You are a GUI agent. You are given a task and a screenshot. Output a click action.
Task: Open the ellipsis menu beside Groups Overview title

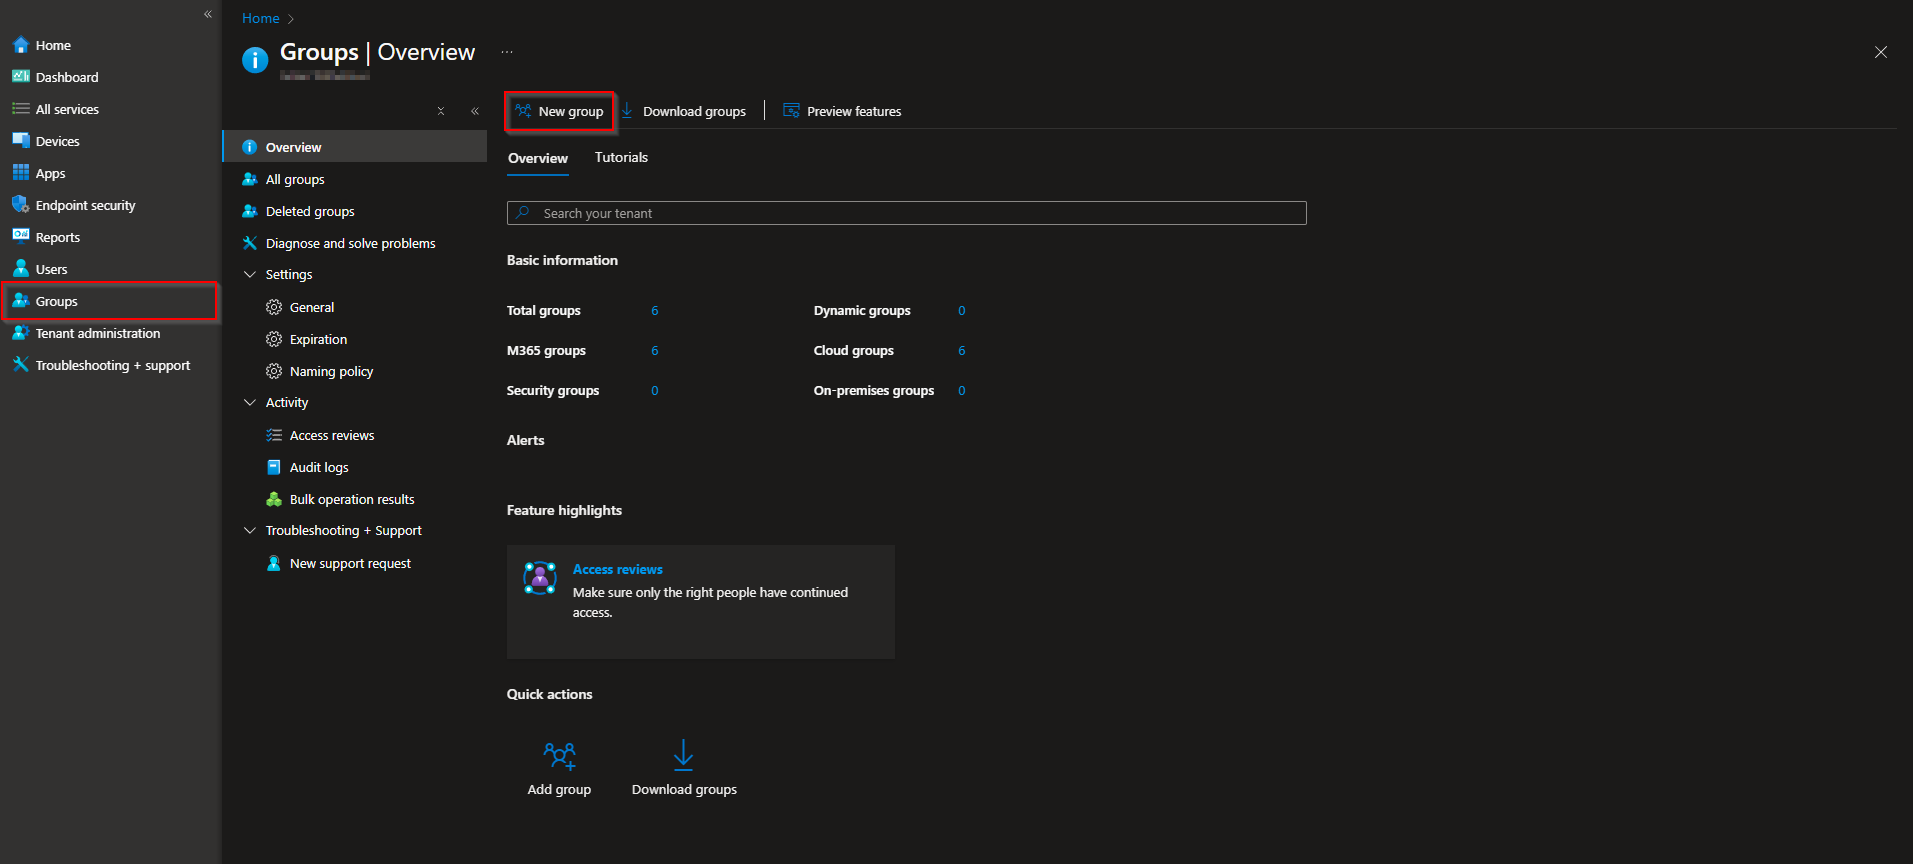click(507, 52)
